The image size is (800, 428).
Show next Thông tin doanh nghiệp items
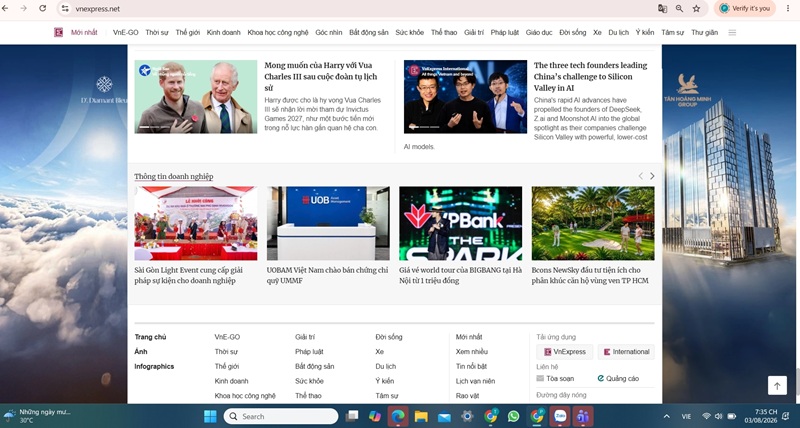(x=652, y=176)
